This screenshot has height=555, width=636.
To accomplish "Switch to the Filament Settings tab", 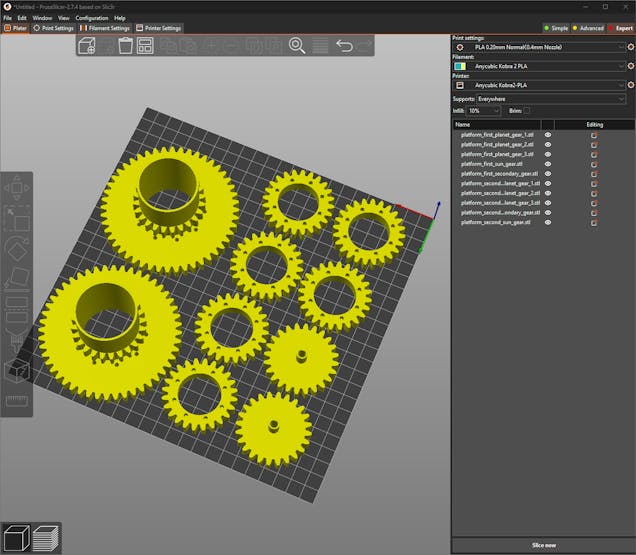I will (x=106, y=28).
